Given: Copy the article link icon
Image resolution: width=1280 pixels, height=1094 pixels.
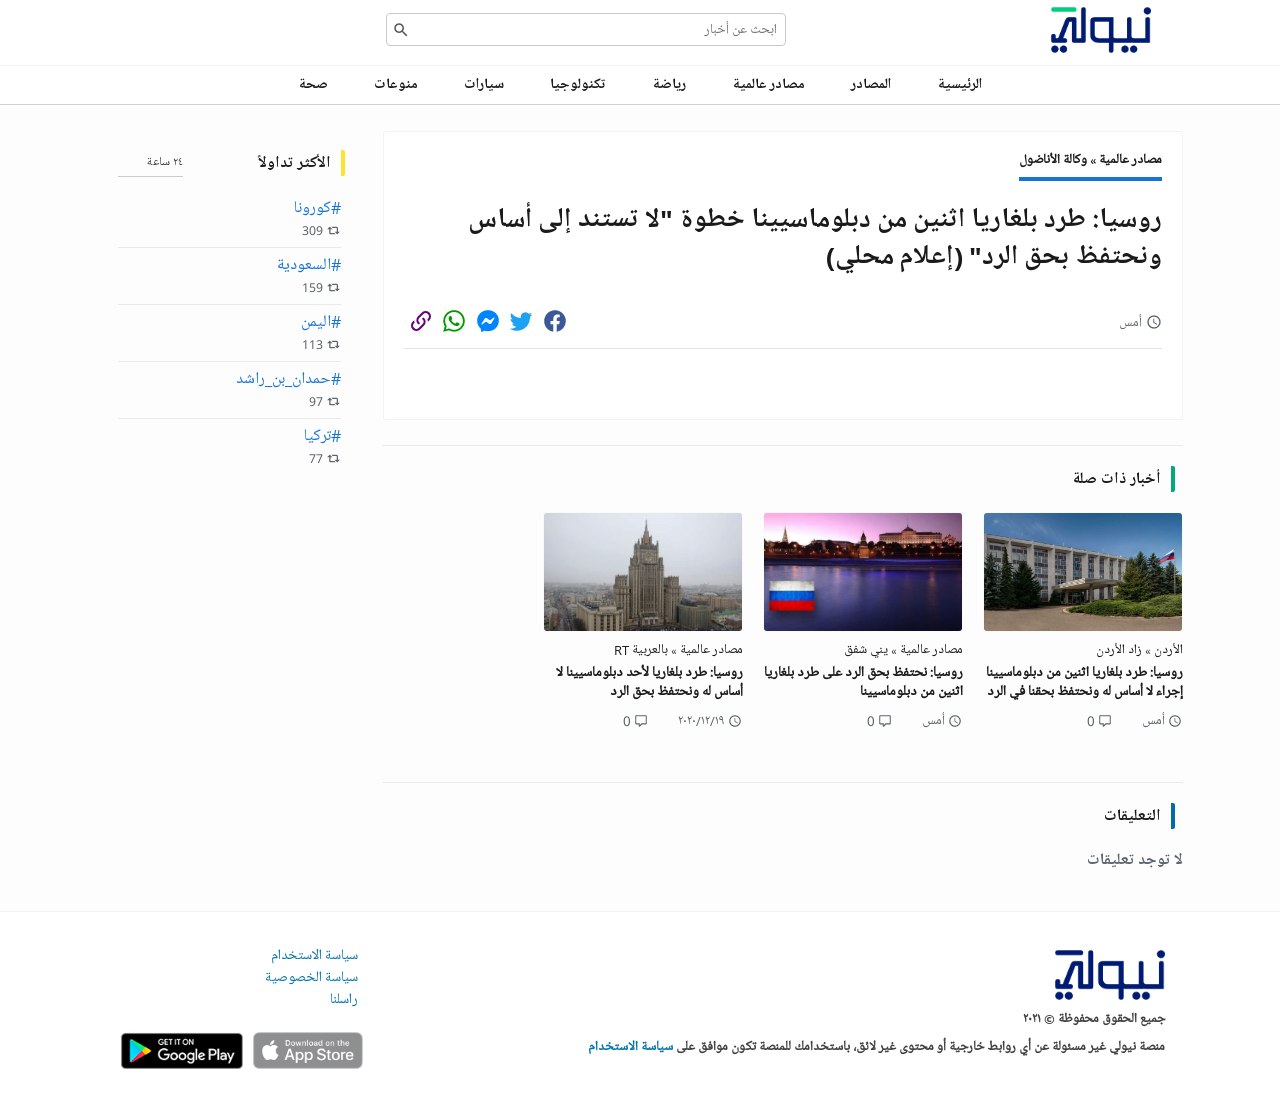Looking at the screenshot, I should pyautogui.click(x=421, y=321).
